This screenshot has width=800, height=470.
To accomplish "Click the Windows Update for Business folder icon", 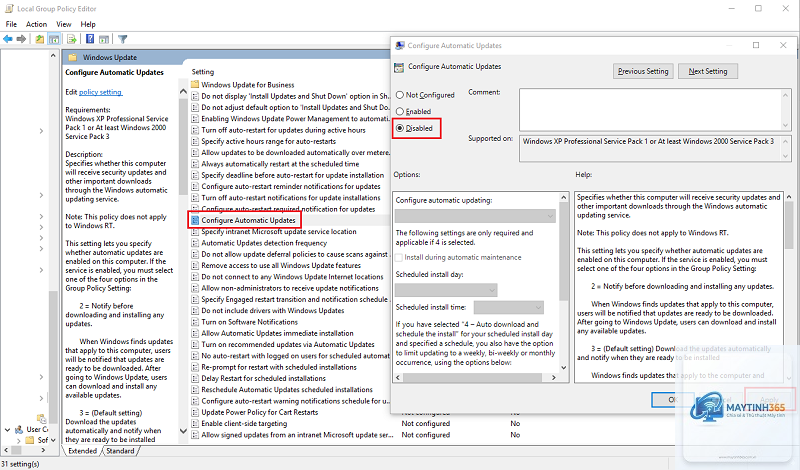I will (x=195, y=85).
